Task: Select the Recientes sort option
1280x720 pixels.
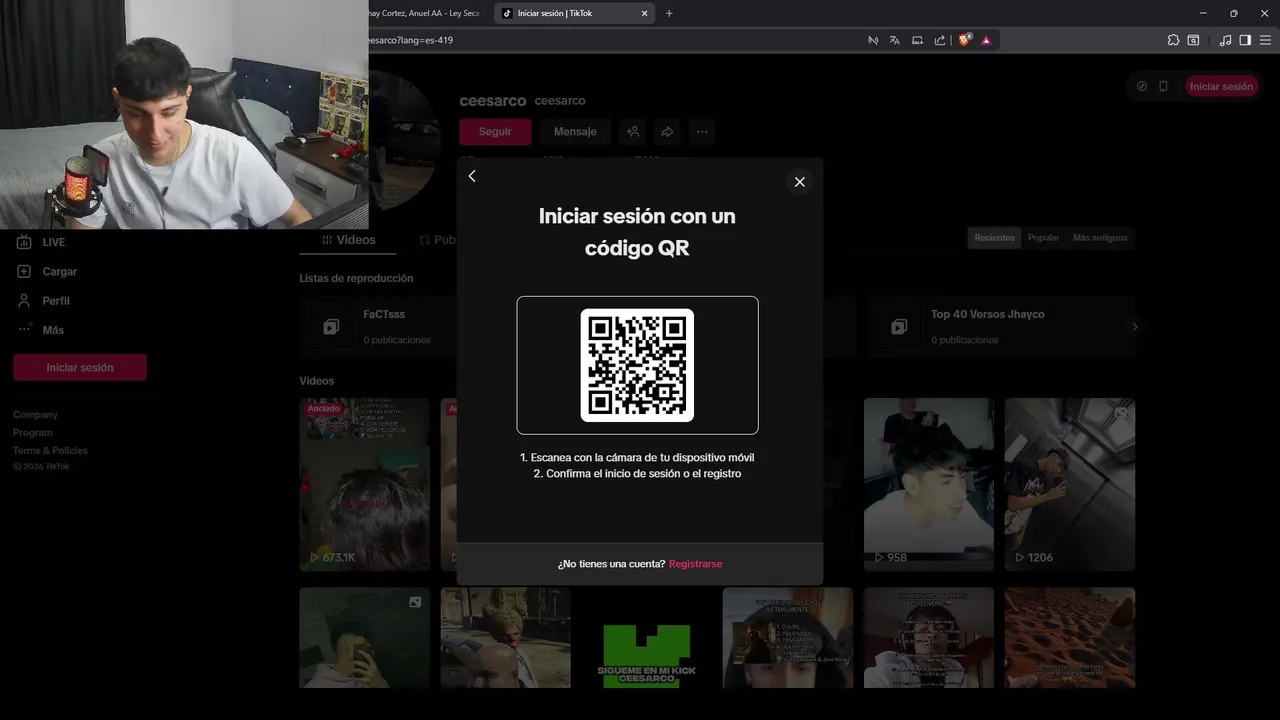Action: pos(994,238)
